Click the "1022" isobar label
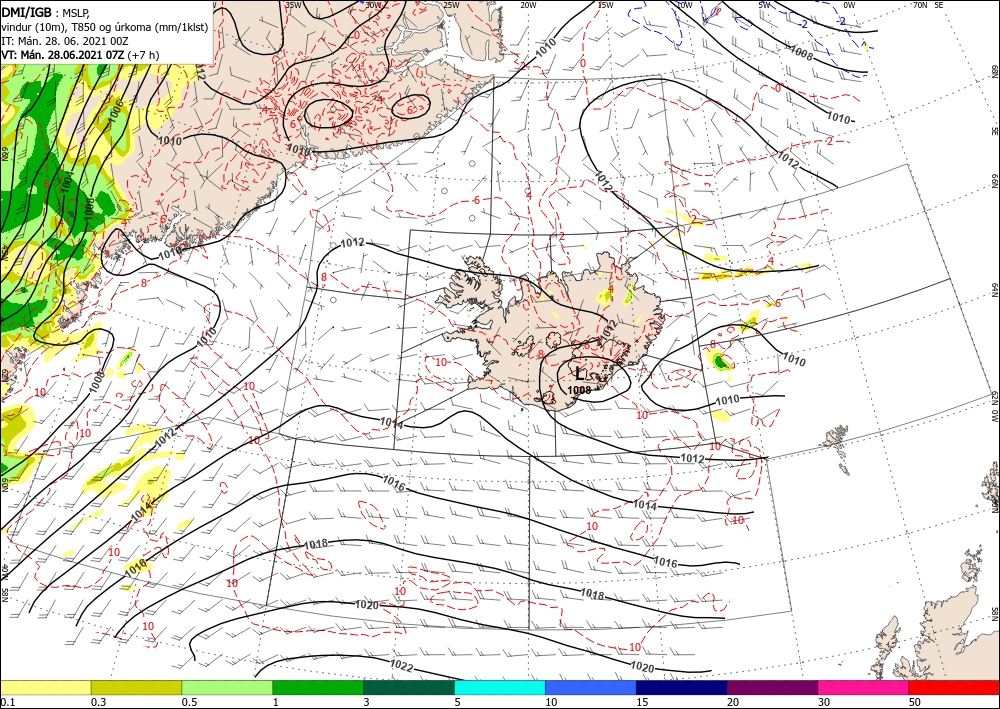The width and height of the screenshot is (1000, 709). (402, 666)
